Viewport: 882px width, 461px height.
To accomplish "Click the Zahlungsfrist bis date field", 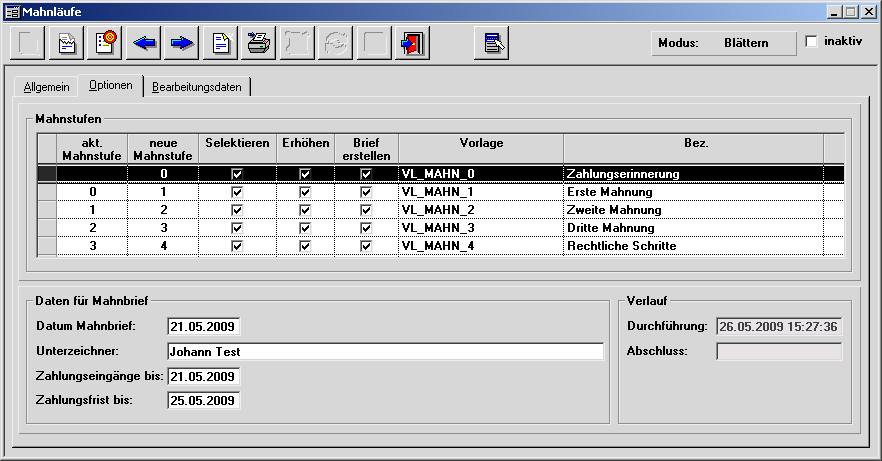I will point(204,401).
